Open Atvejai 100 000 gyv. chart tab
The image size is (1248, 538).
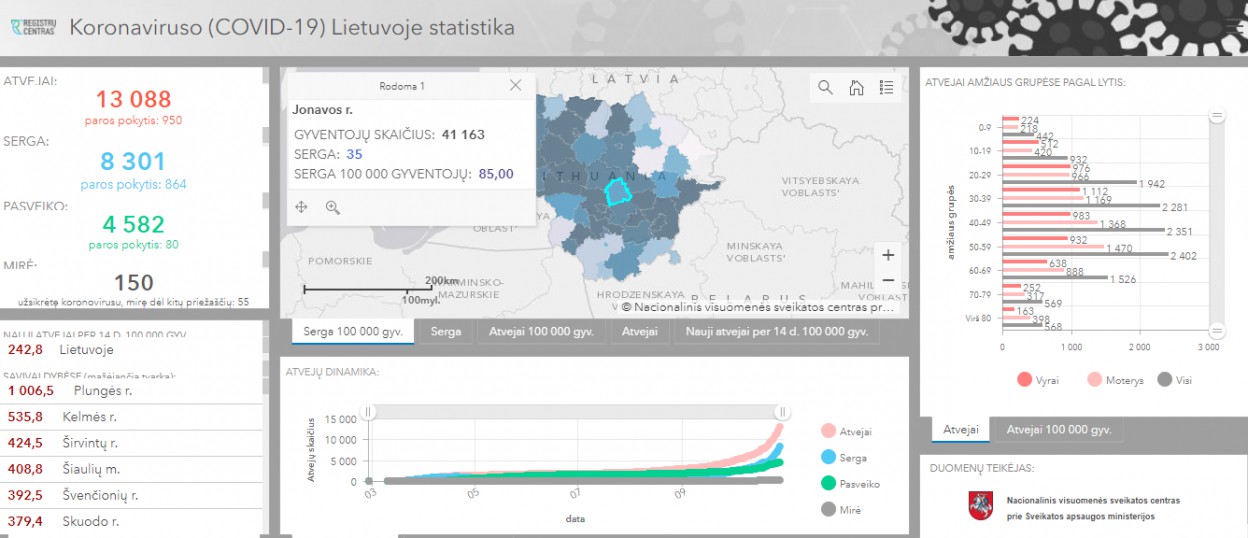[x=1058, y=430]
